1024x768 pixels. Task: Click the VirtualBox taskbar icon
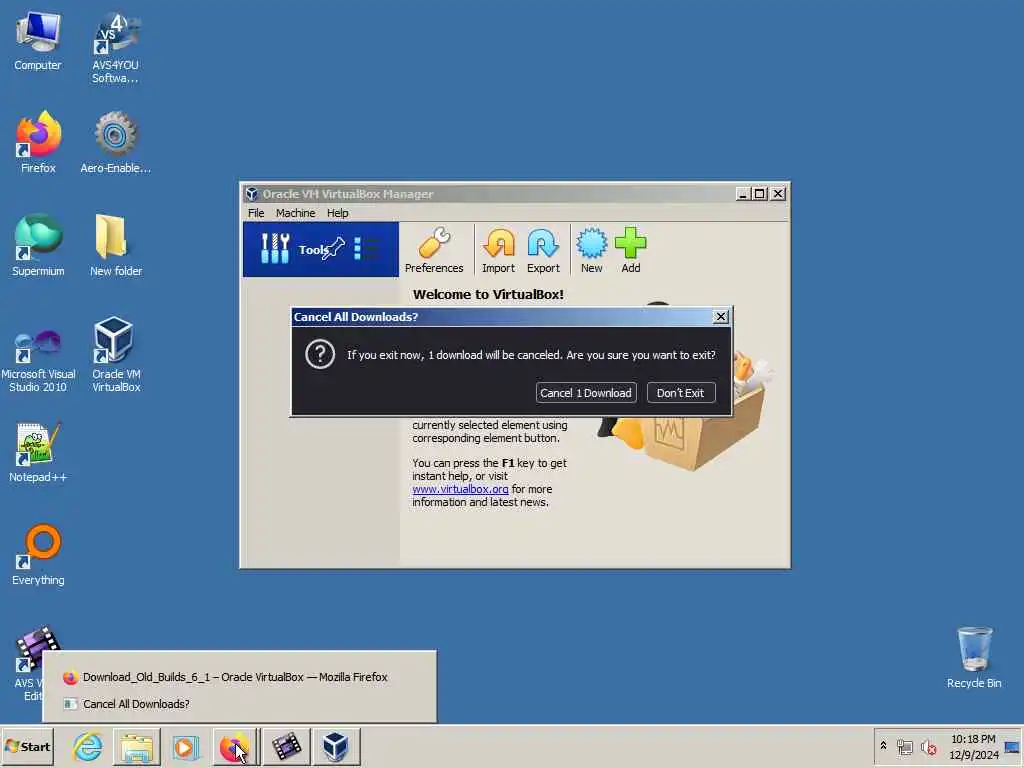click(x=336, y=746)
